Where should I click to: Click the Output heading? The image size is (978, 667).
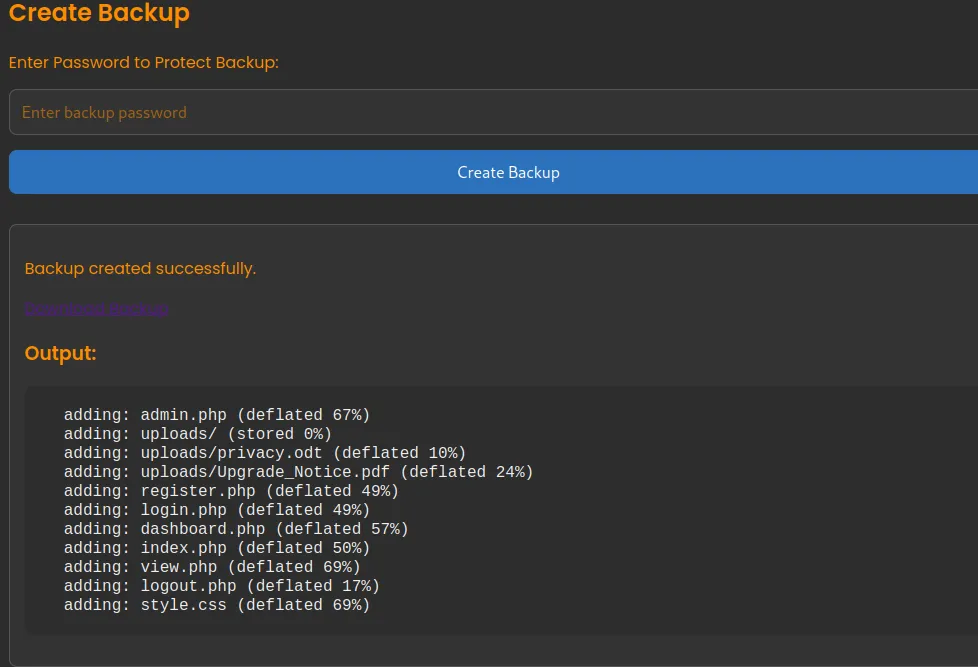(x=61, y=353)
